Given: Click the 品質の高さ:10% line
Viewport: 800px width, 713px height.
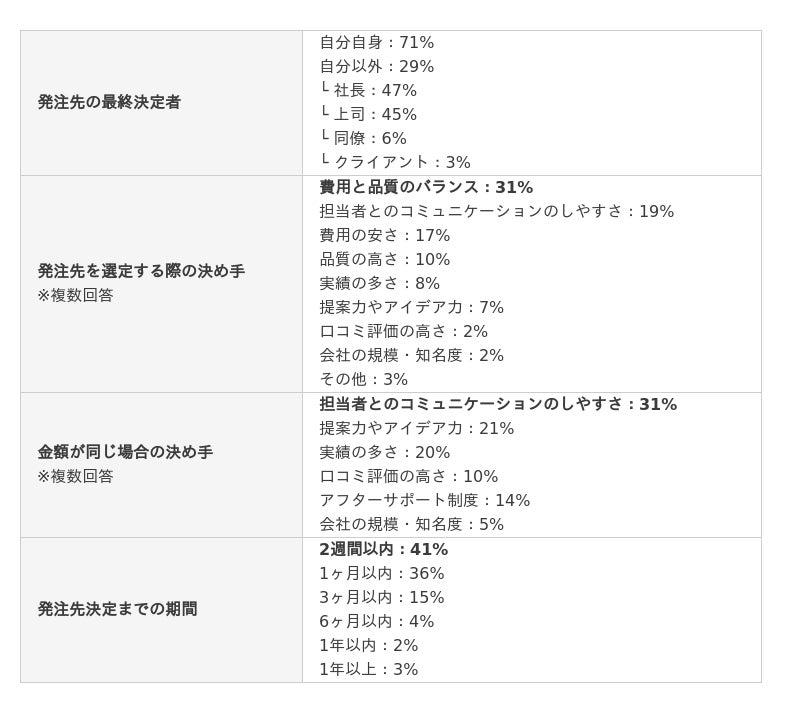Looking at the screenshot, I should coord(385,259).
